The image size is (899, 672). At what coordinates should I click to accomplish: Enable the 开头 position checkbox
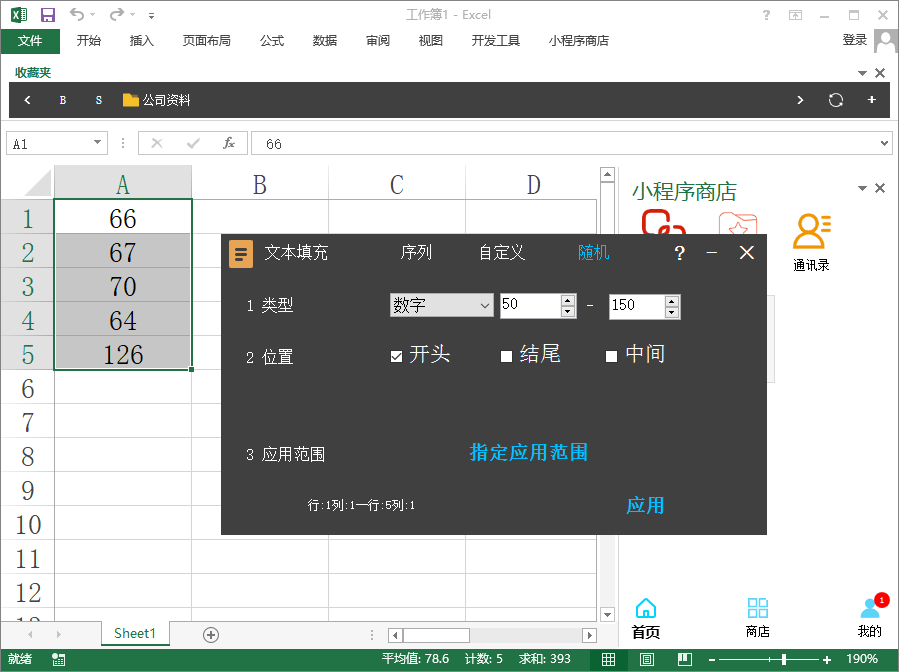(x=396, y=357)
